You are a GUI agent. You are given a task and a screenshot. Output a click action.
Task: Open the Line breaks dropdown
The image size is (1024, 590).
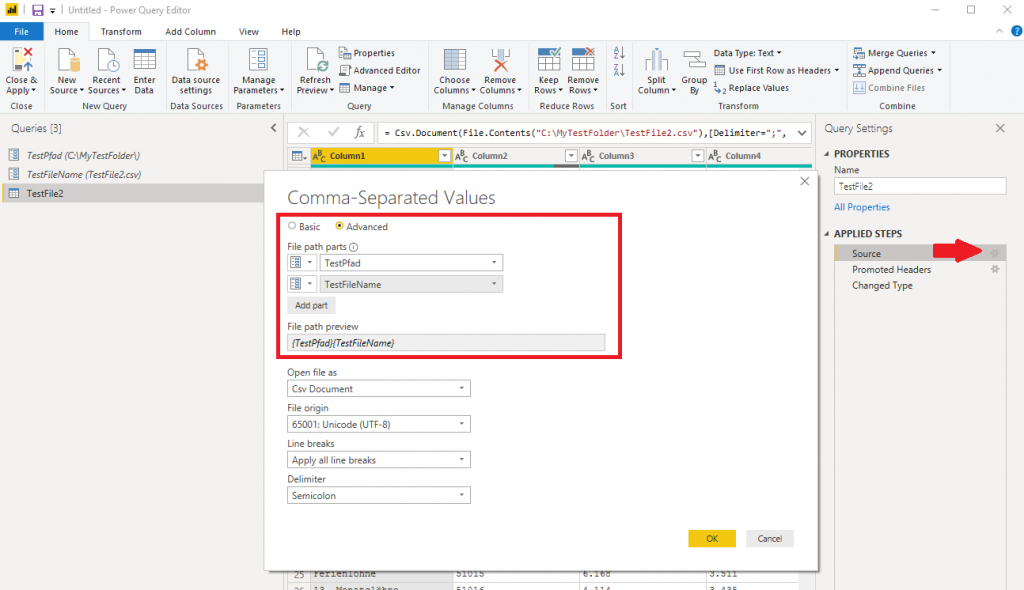point(379,460)
